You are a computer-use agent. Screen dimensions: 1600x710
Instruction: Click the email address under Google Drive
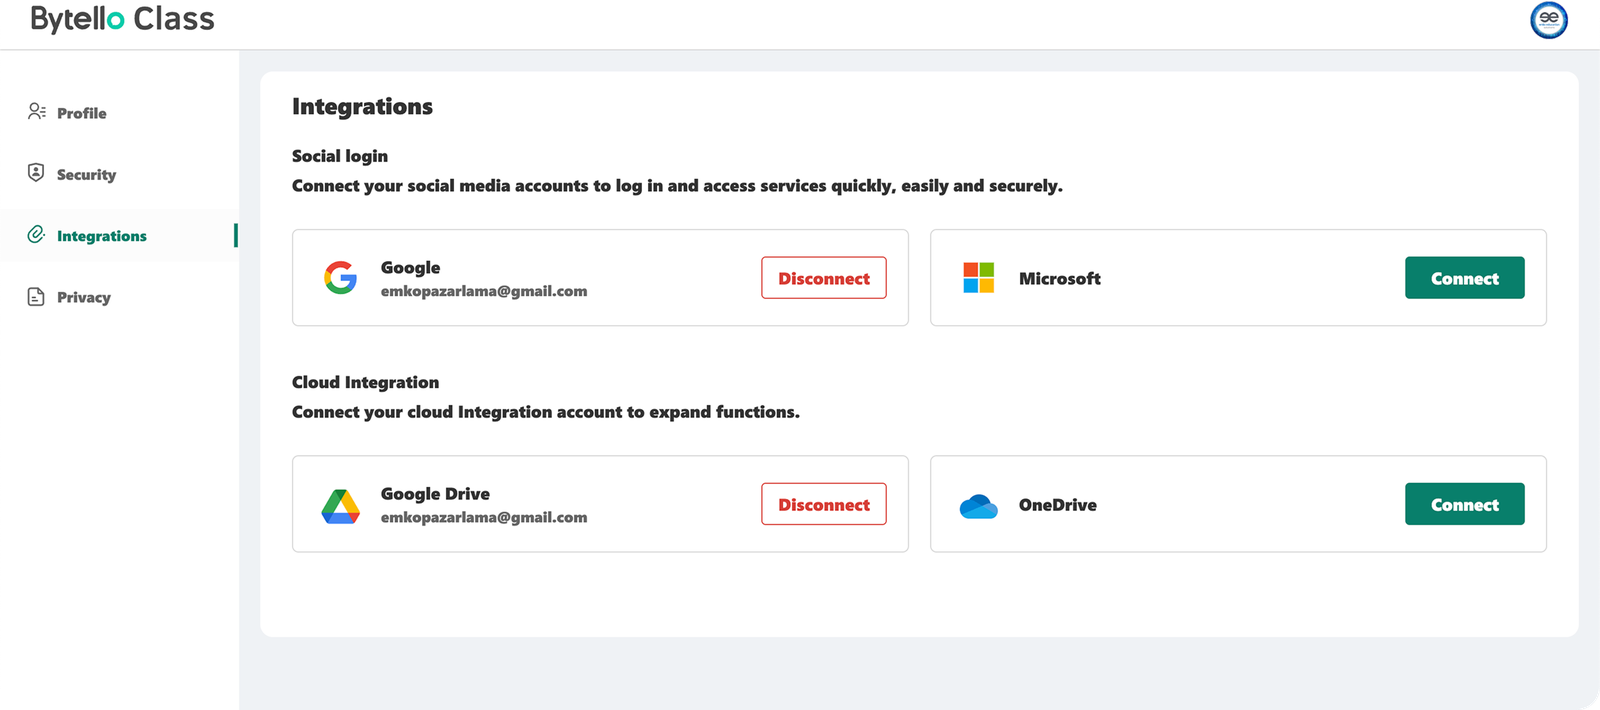pyautogui.click(x=484, y=518)
